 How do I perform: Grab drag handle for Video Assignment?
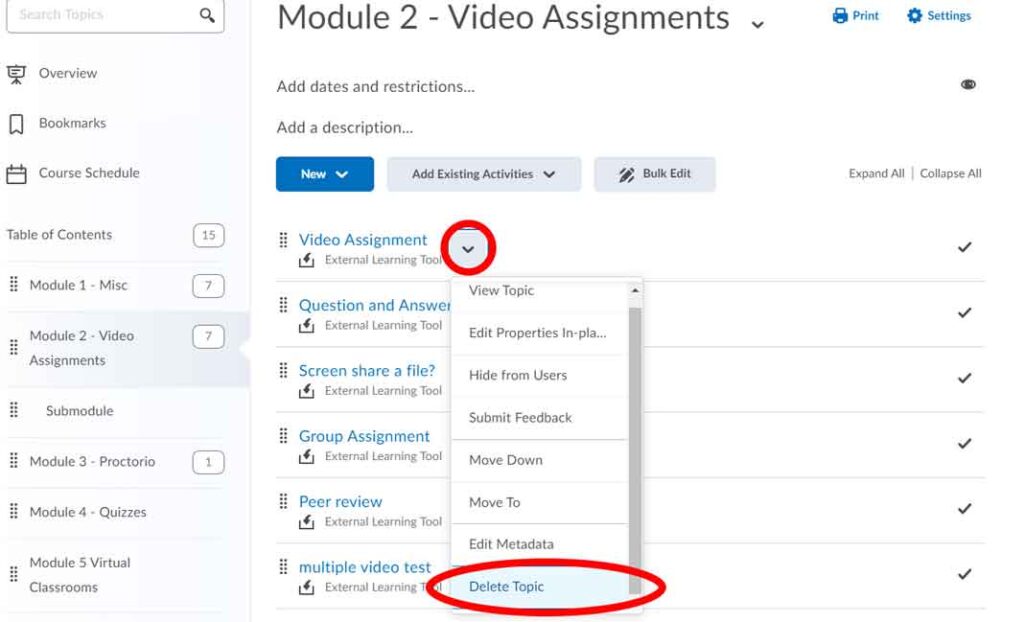[283, 240]
